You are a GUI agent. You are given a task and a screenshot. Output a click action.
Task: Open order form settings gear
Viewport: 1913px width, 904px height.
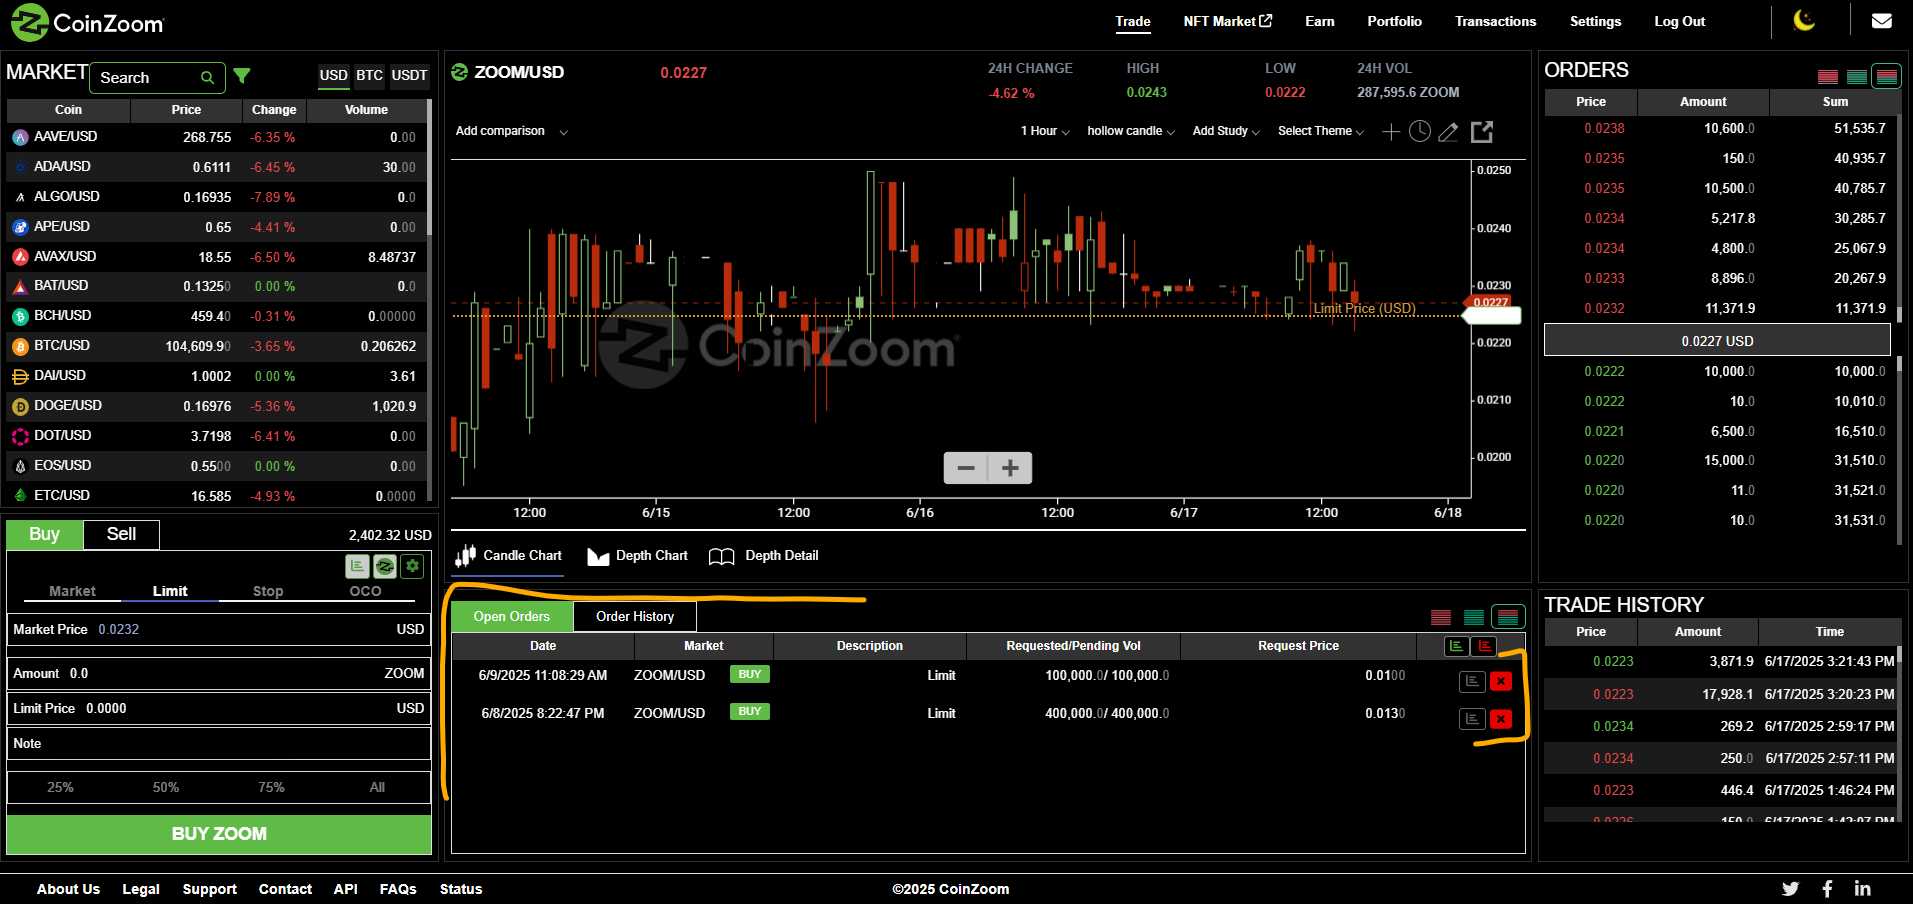pos(412,566)
